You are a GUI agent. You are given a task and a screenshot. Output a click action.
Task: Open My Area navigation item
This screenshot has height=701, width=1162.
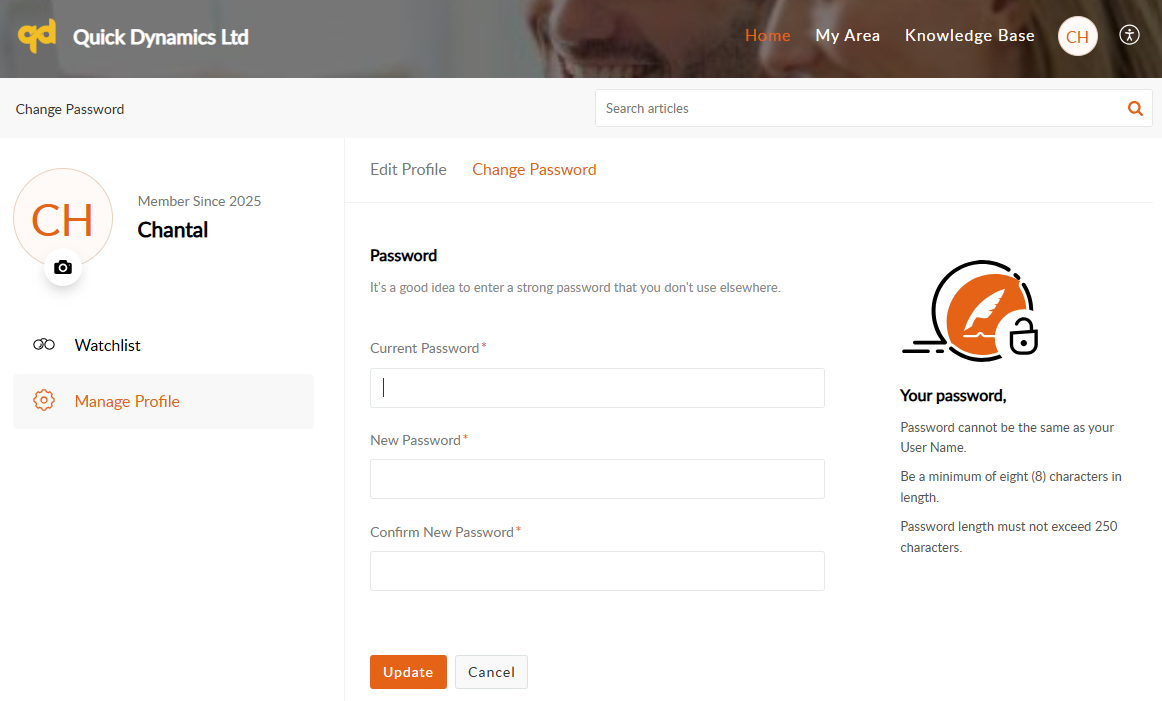pos(847,36)
